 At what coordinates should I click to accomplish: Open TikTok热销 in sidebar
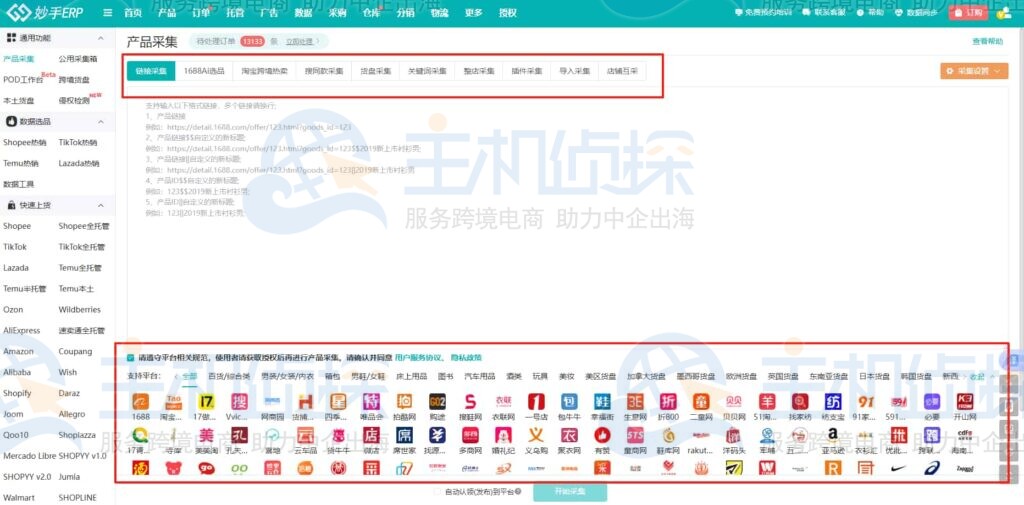[x=78, y=142]
